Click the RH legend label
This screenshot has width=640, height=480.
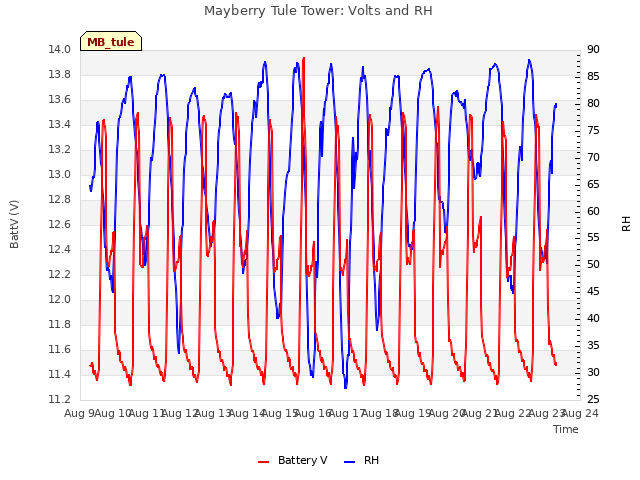click(371, 460)
